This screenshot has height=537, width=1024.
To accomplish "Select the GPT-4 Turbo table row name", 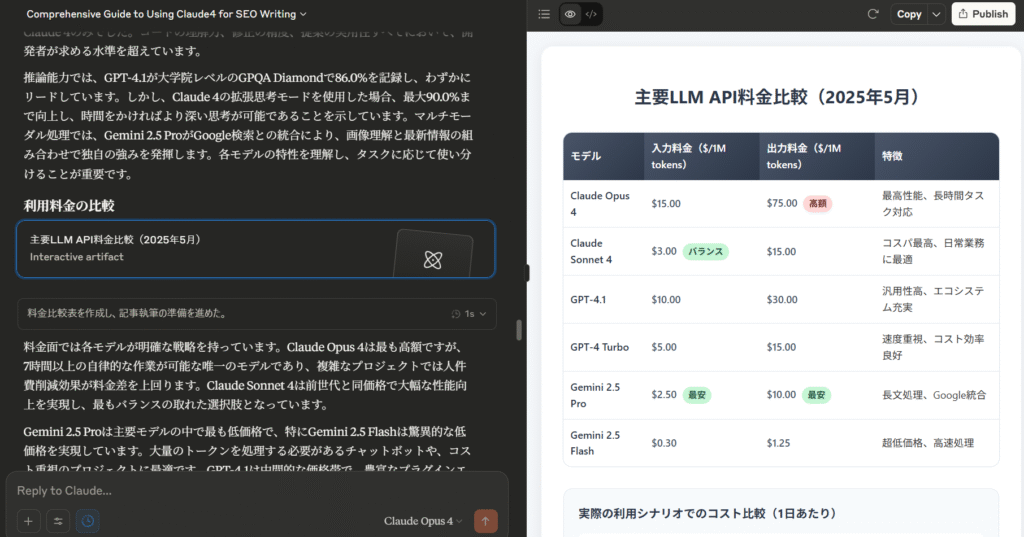I will click(x=600, y=348).
